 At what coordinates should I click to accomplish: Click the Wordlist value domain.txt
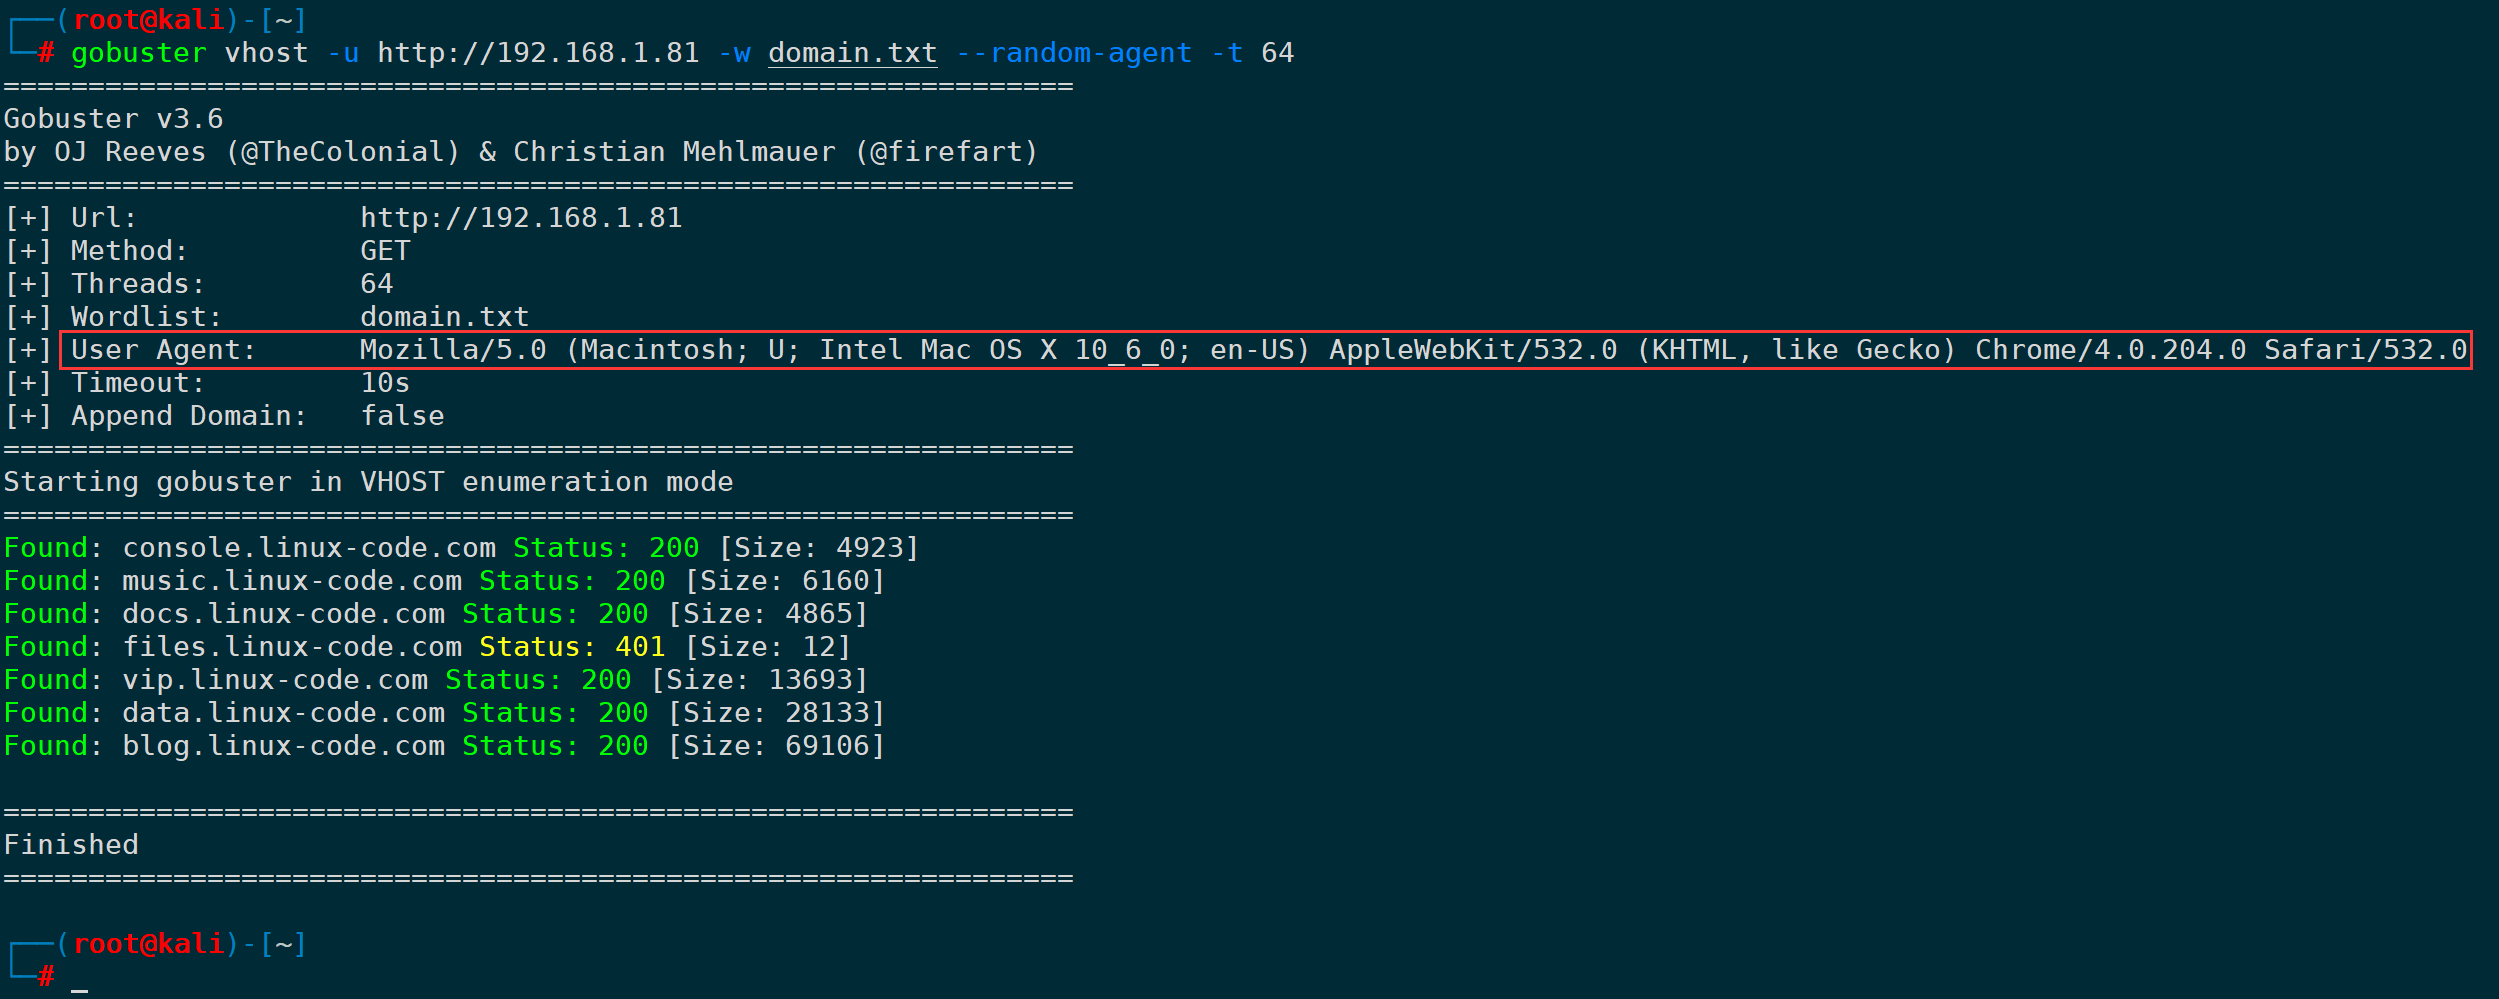pyautogui.click(x=445, y=317)
